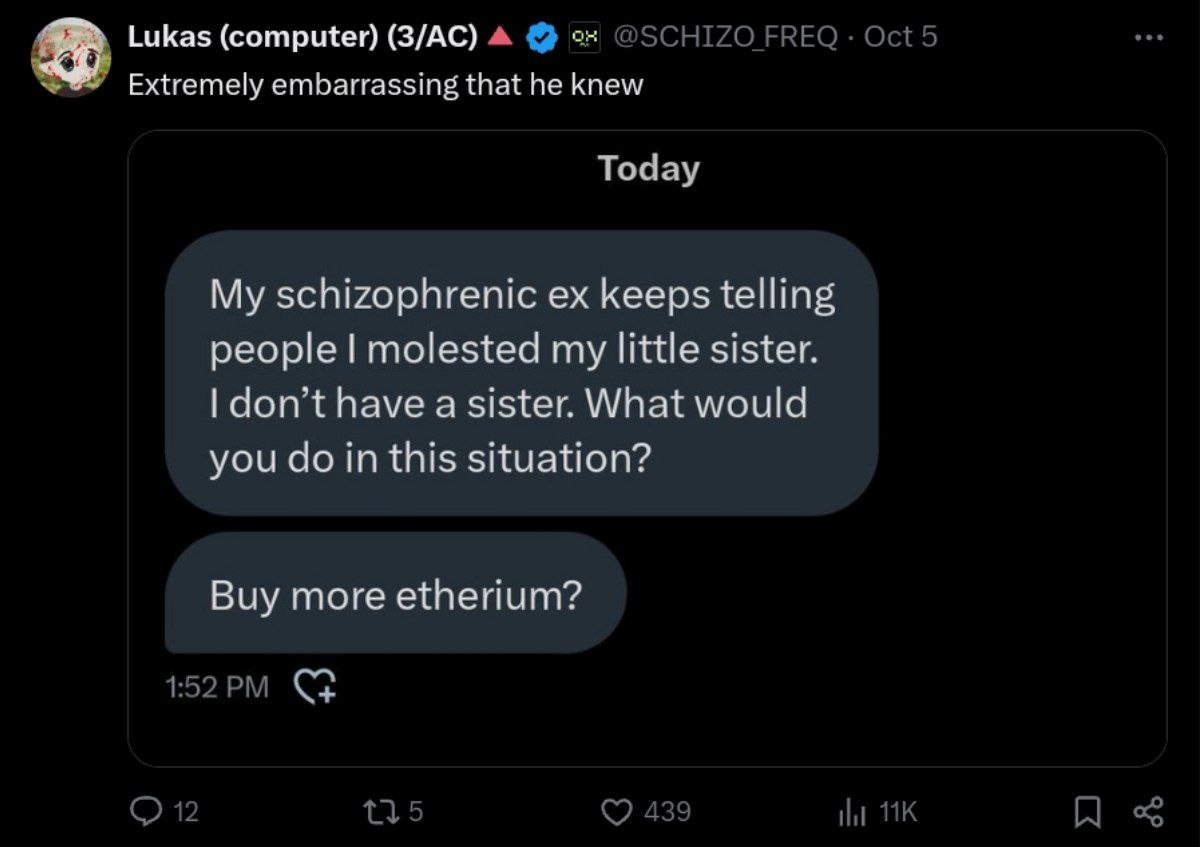Click the add reaction heart-plus icon
The image size is (1200, 847).
[x=316, y=685]
